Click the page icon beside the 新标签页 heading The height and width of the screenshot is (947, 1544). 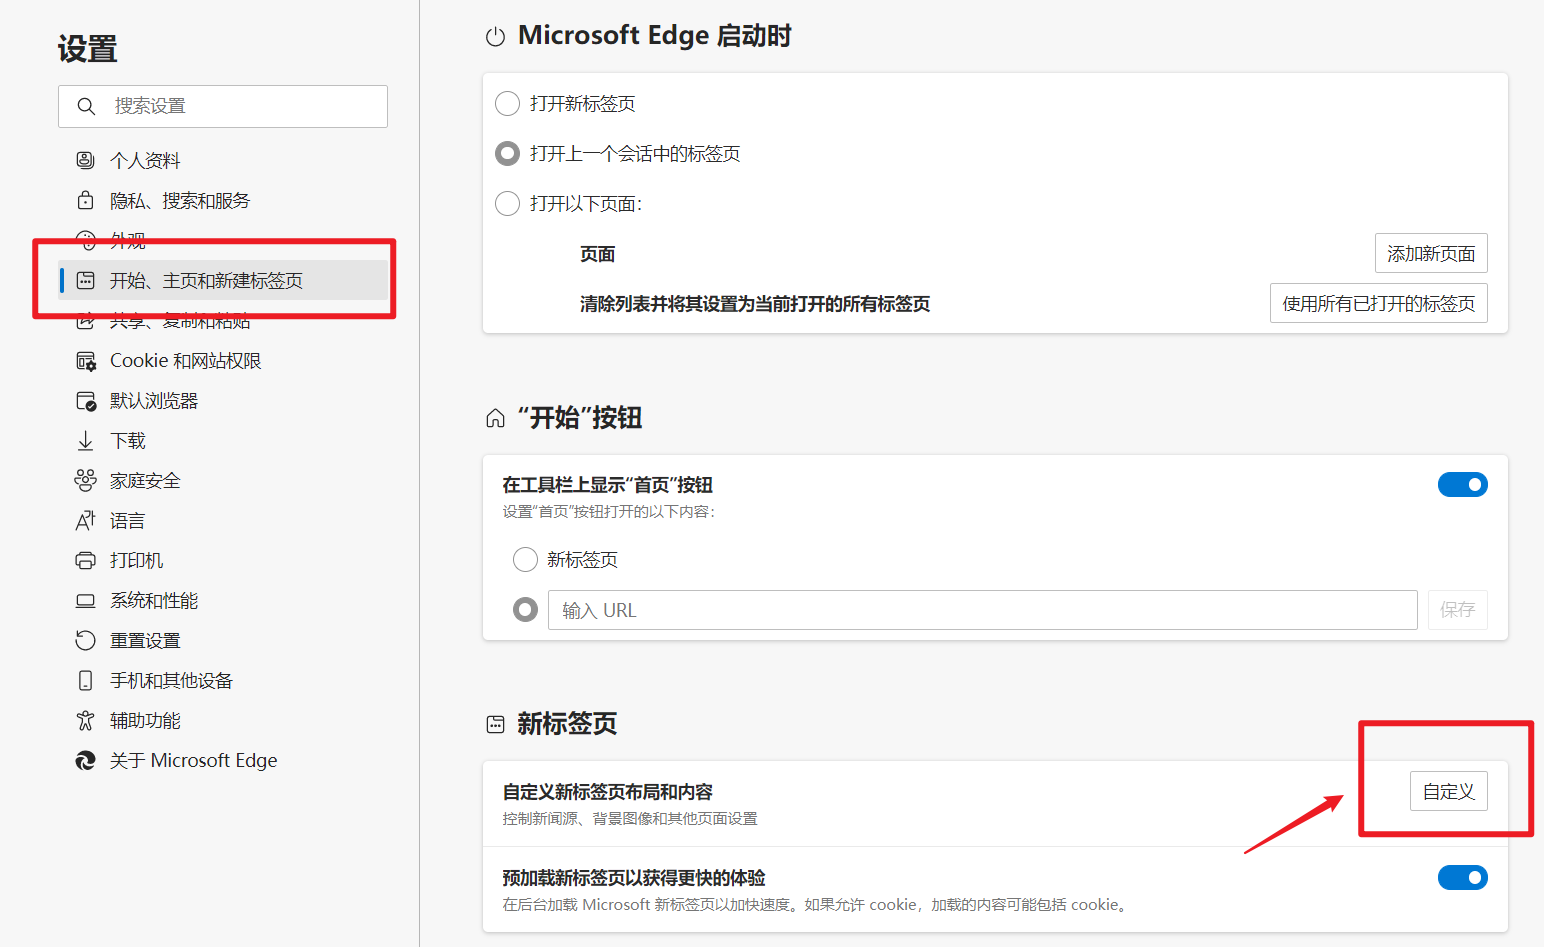(495, 724)
